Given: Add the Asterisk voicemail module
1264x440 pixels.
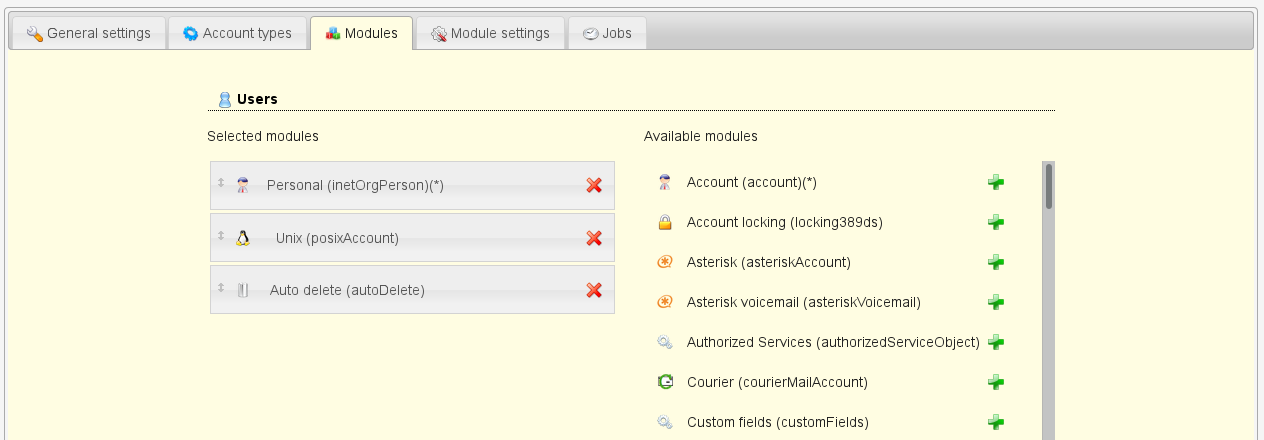Looking at the screenshot, I should click(x=995, y=302).
